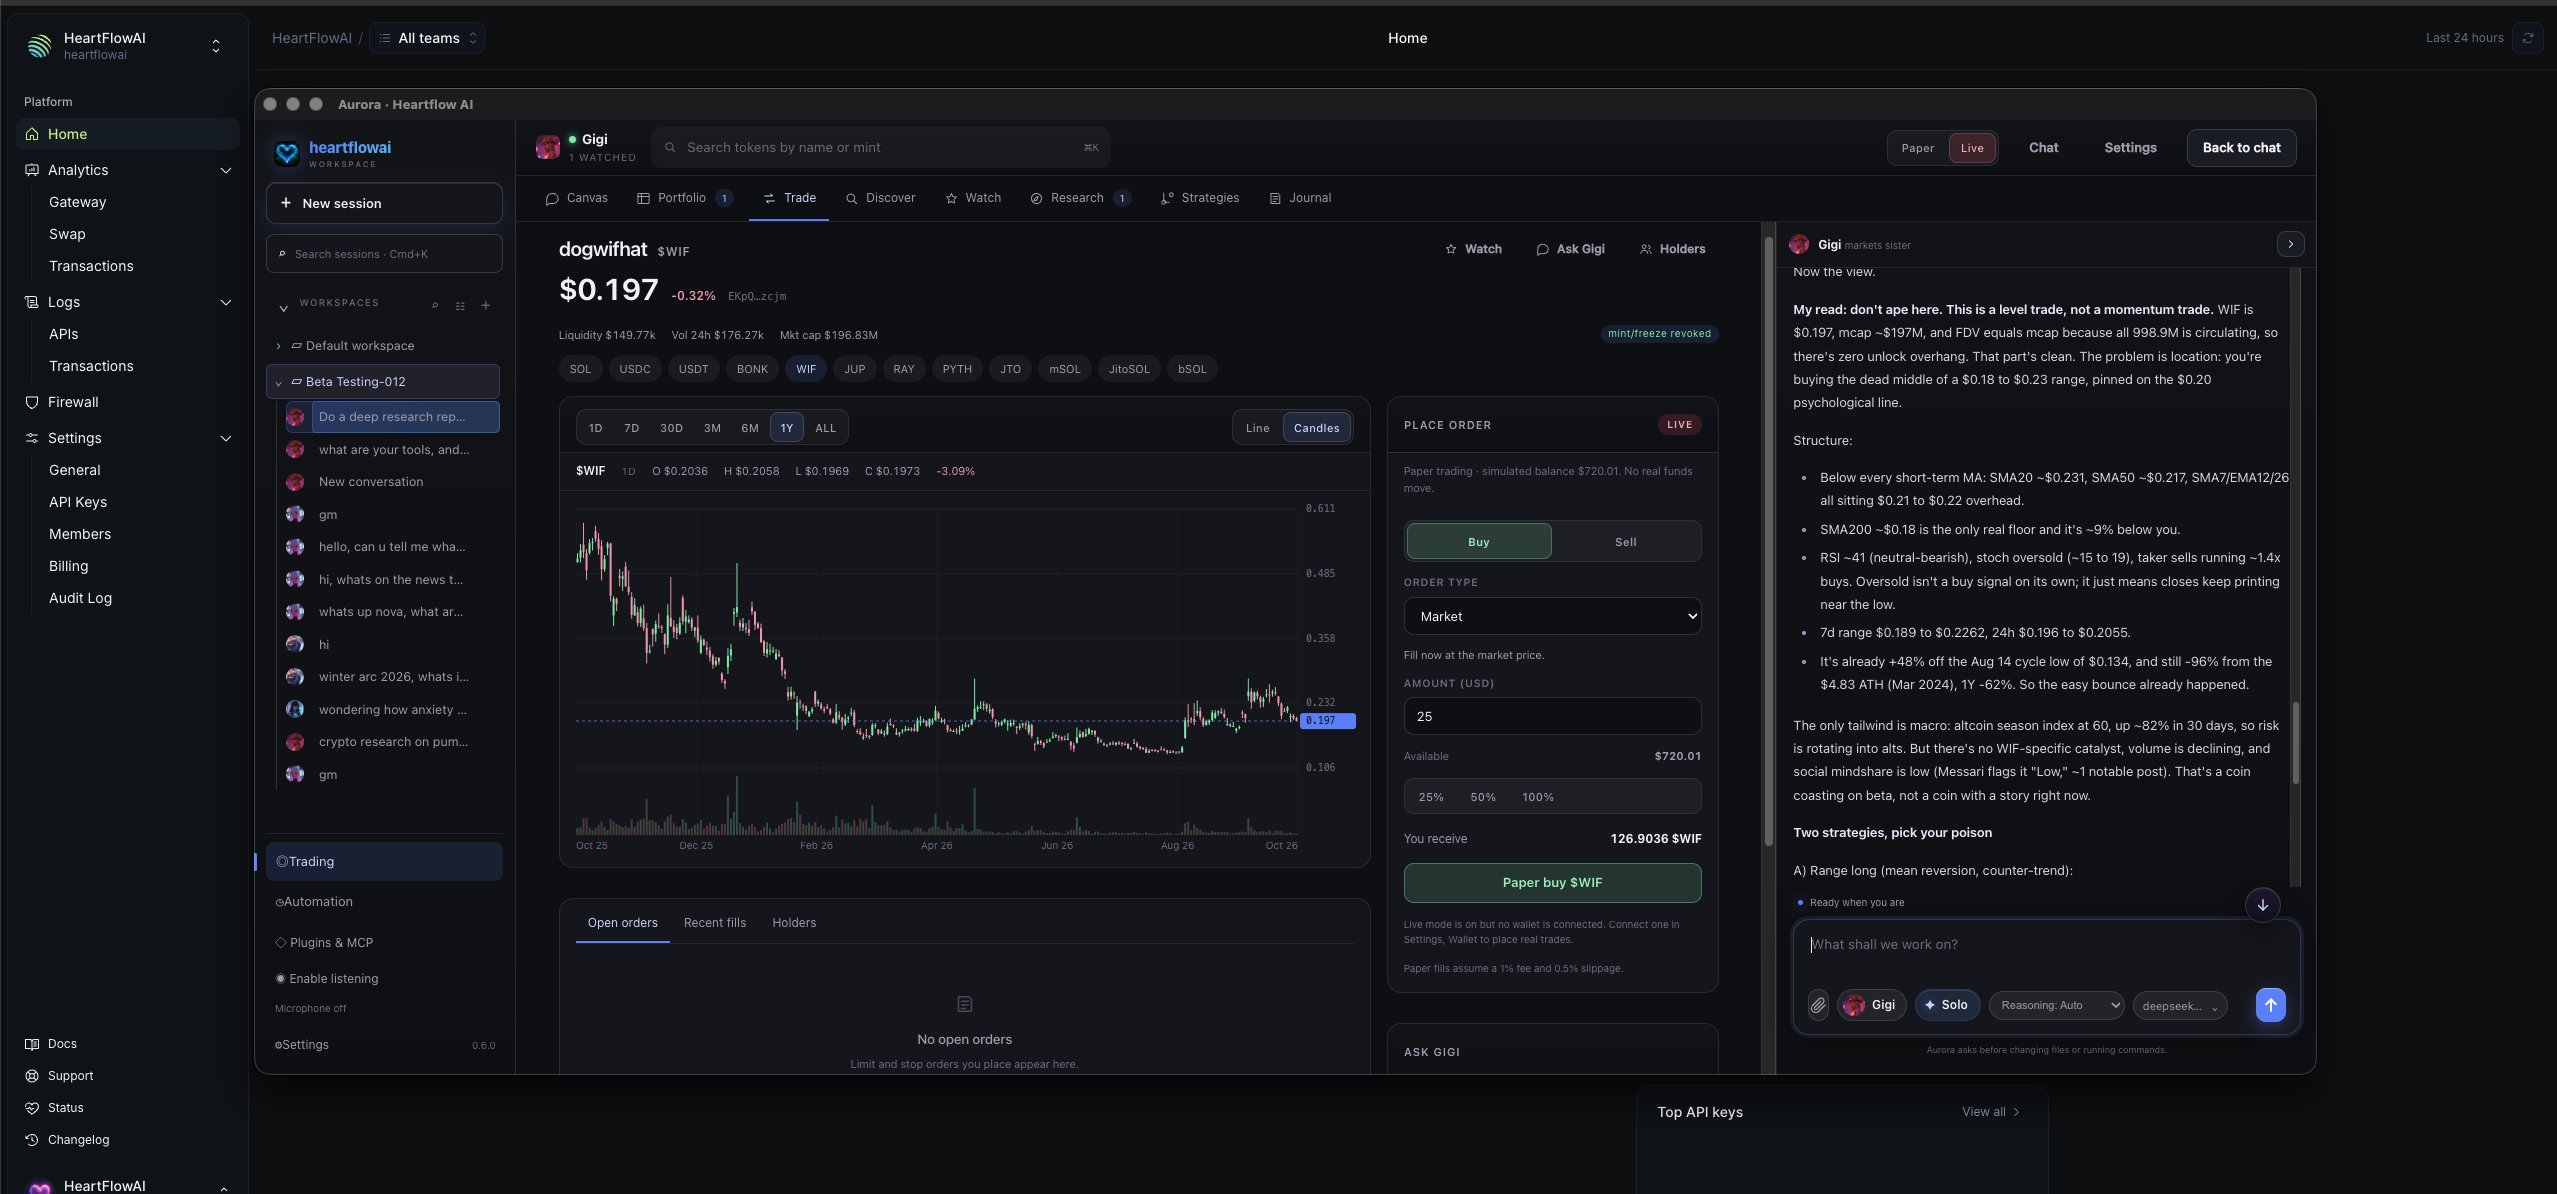Viewport: 2557px width, 1194px height.
Task: Switch chart style to Line
Action: (1257, 428)
